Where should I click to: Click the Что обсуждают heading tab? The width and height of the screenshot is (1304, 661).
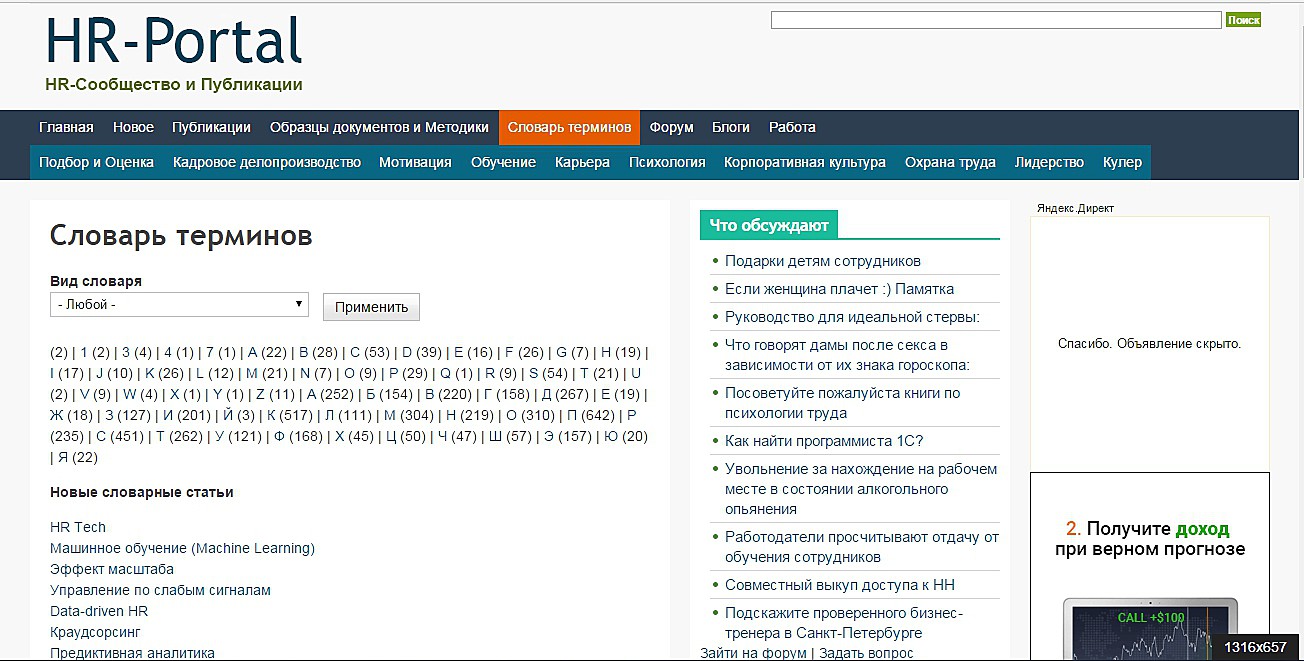[769, 225]
